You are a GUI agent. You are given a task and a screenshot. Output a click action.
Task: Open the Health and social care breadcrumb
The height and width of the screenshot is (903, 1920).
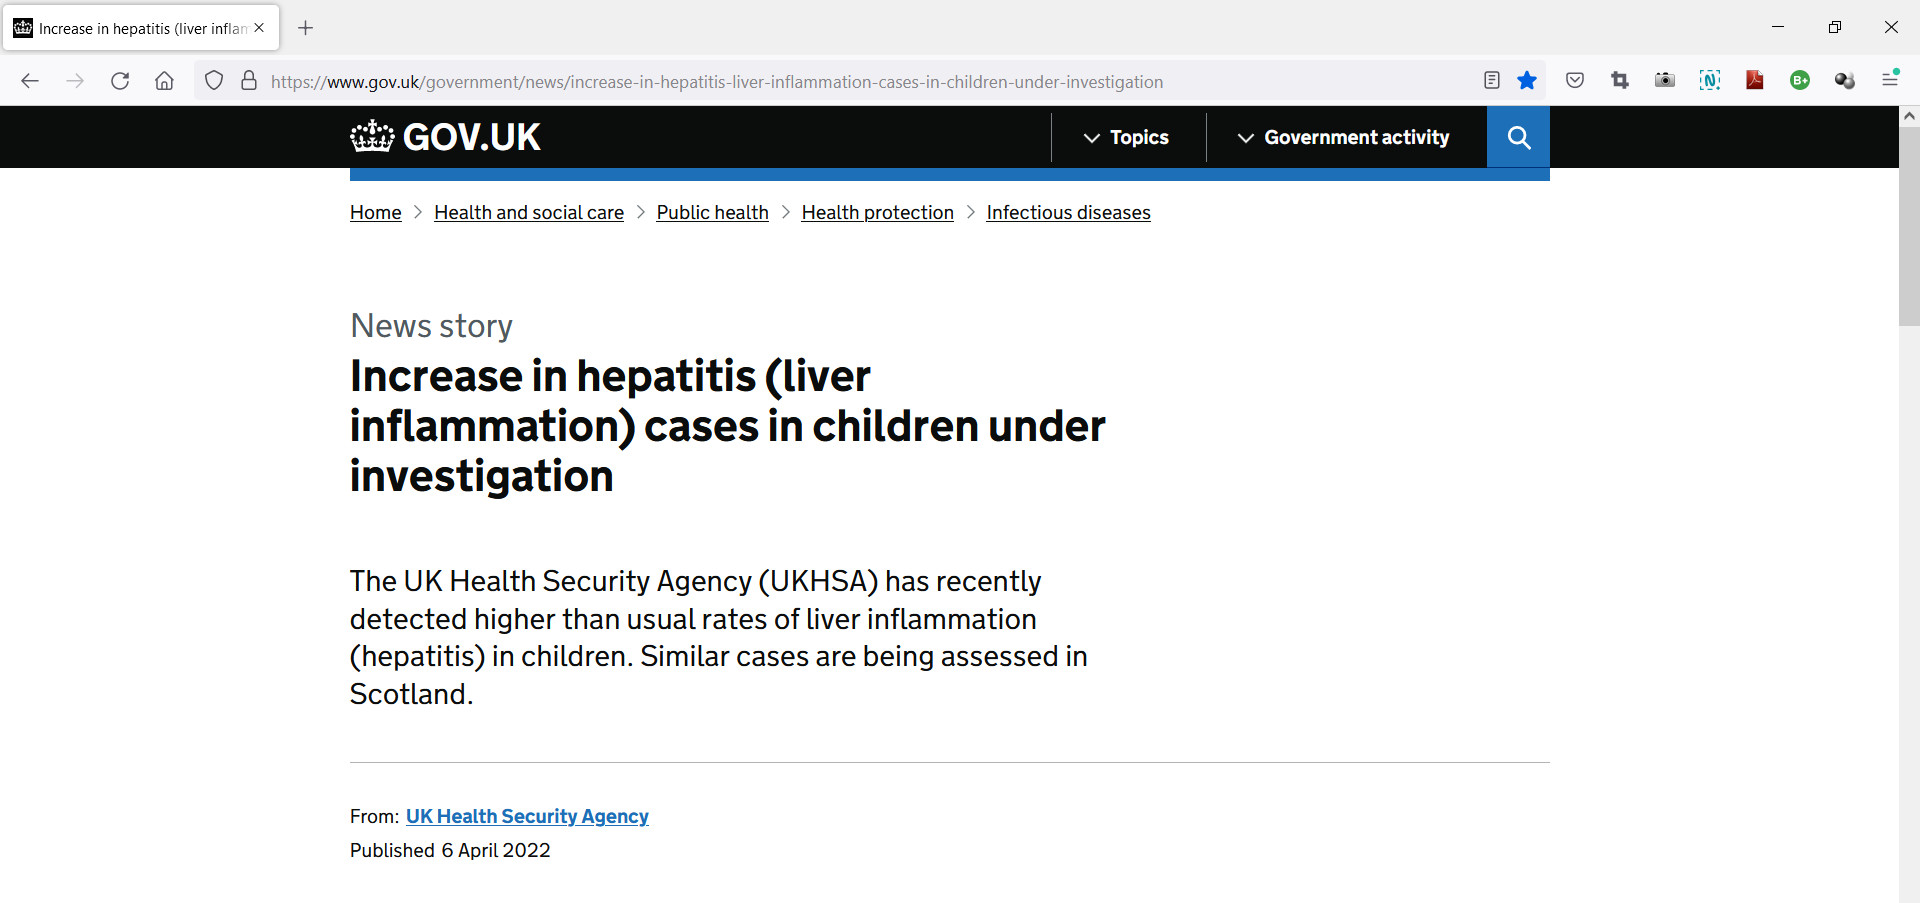[529, 213]
